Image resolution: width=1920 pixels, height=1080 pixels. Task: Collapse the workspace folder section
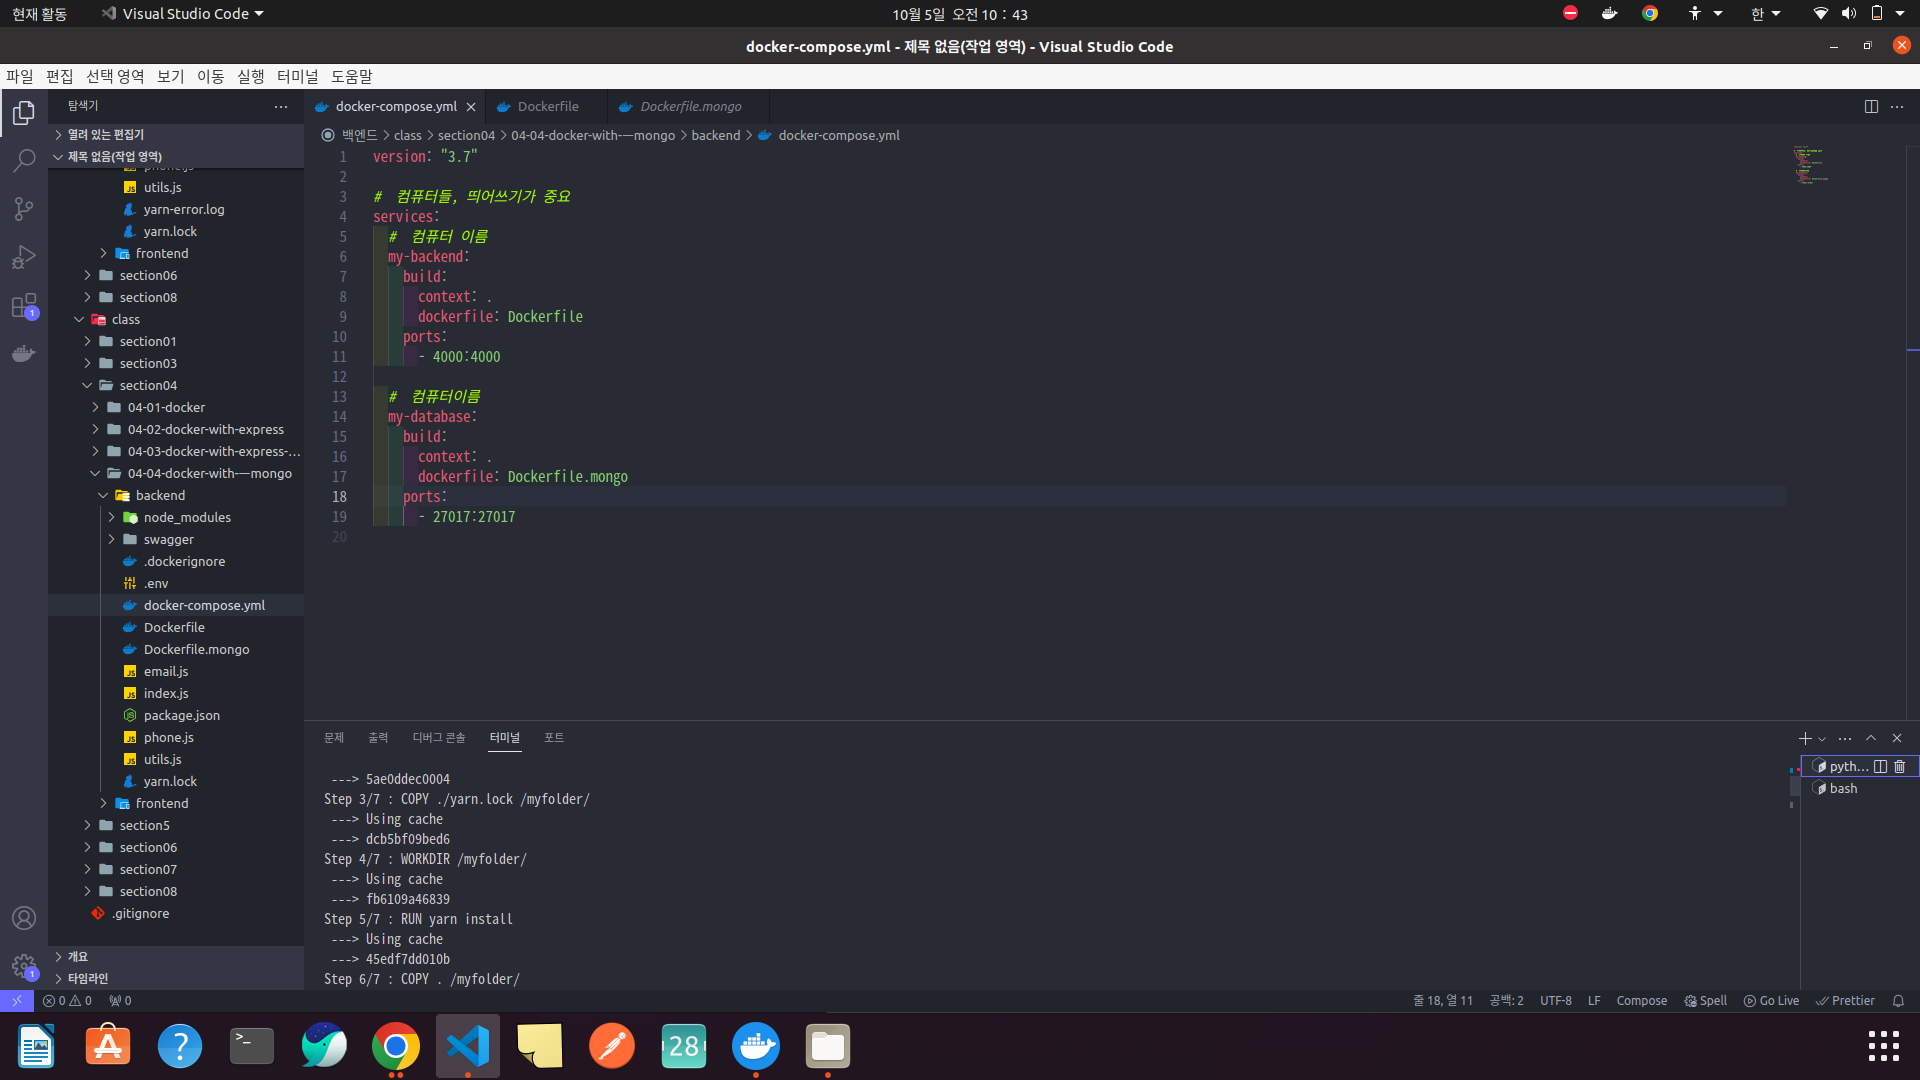pyautogui.click(x=176, y=157)
